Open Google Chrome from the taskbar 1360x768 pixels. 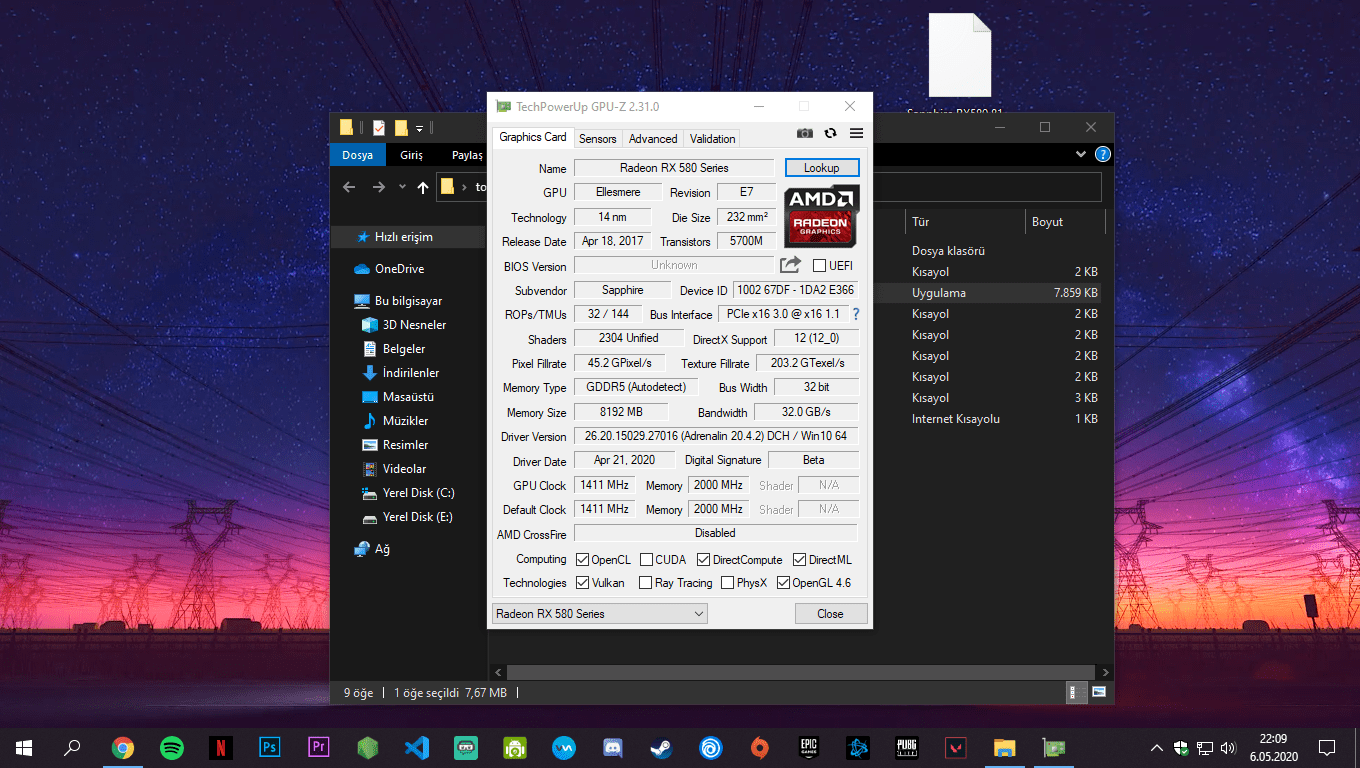(x=123, y=747)
